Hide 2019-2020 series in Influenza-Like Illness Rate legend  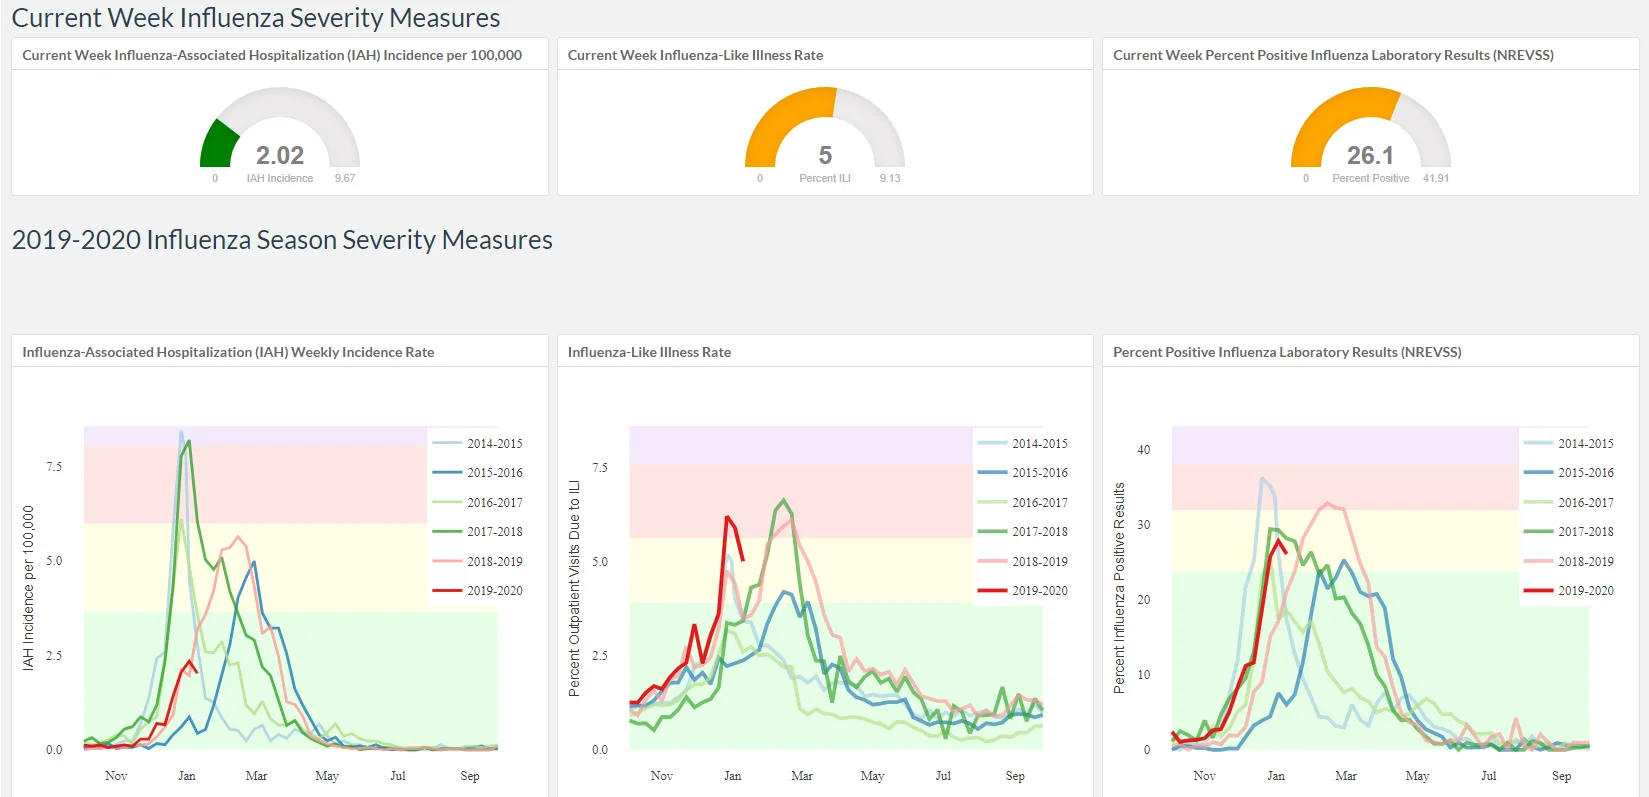pyautogui.click(x=1022, y=591)
